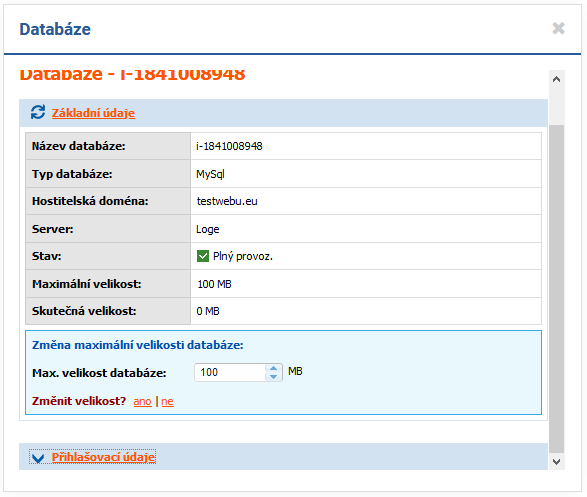Select the database name i-1841008948 value
Screen dimensions: 587x497
(229, 146)
